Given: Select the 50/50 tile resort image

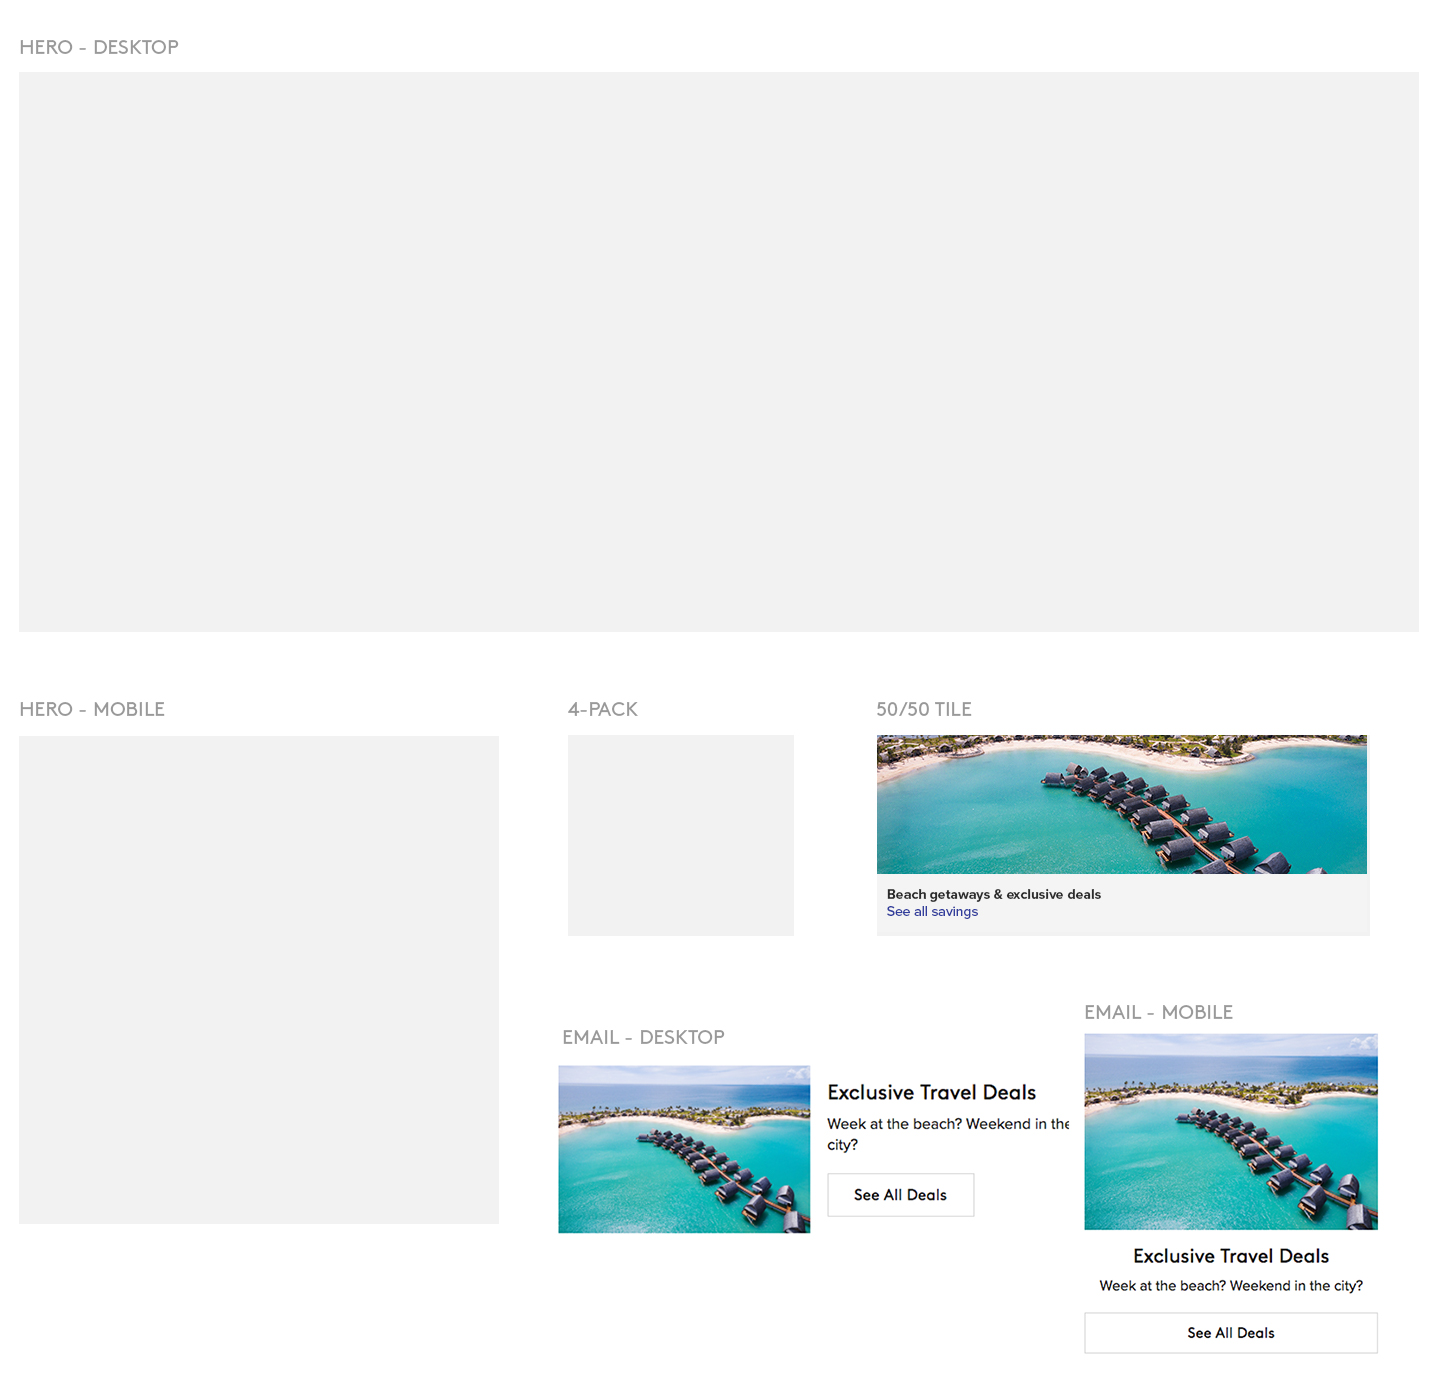Looking at the screenshot, I should pos(1121,804).
